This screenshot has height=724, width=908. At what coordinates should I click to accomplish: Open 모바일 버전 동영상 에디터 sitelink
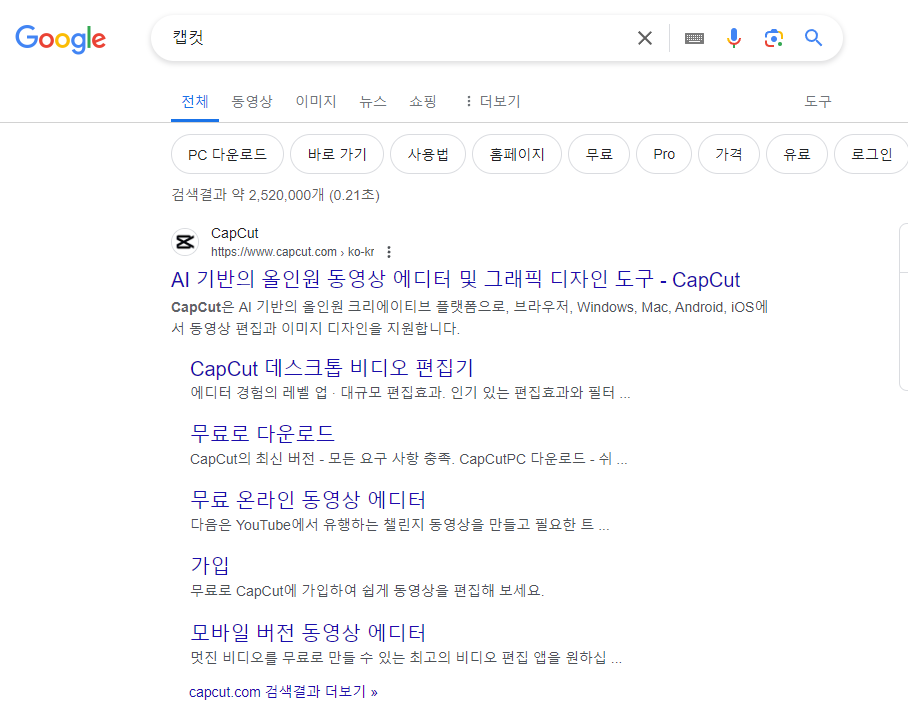(x=308, y=632)
